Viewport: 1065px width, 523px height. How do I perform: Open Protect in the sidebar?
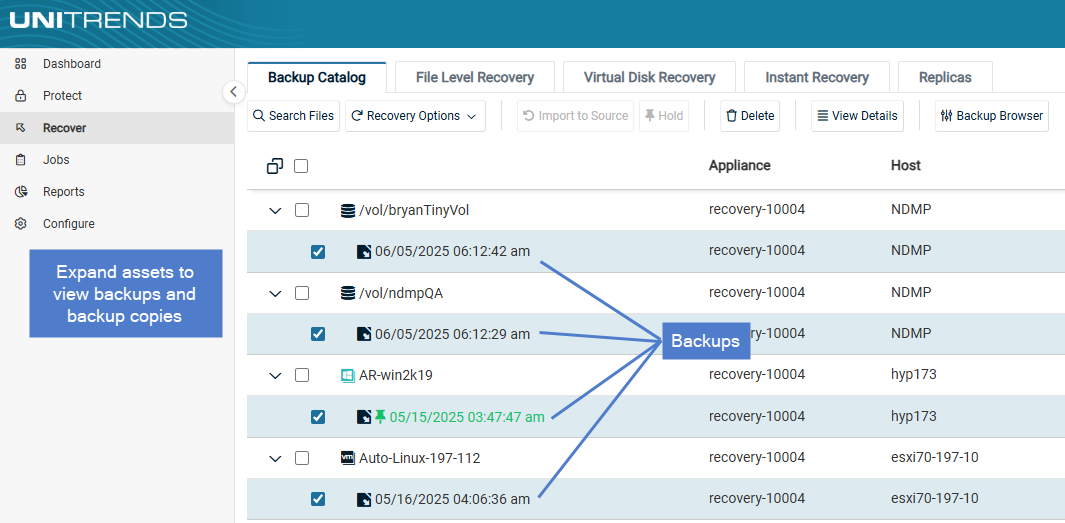[62, 96]
